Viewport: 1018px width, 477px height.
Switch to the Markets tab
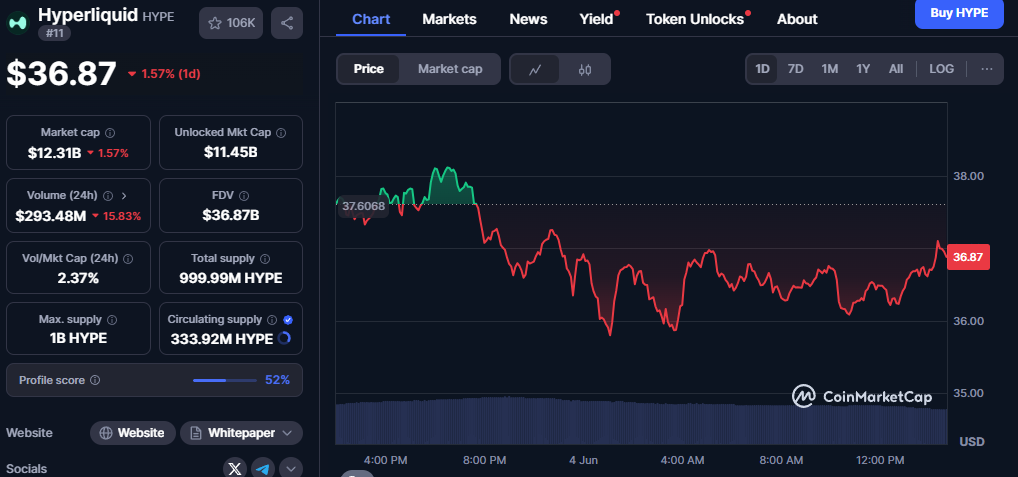(449, 19)
